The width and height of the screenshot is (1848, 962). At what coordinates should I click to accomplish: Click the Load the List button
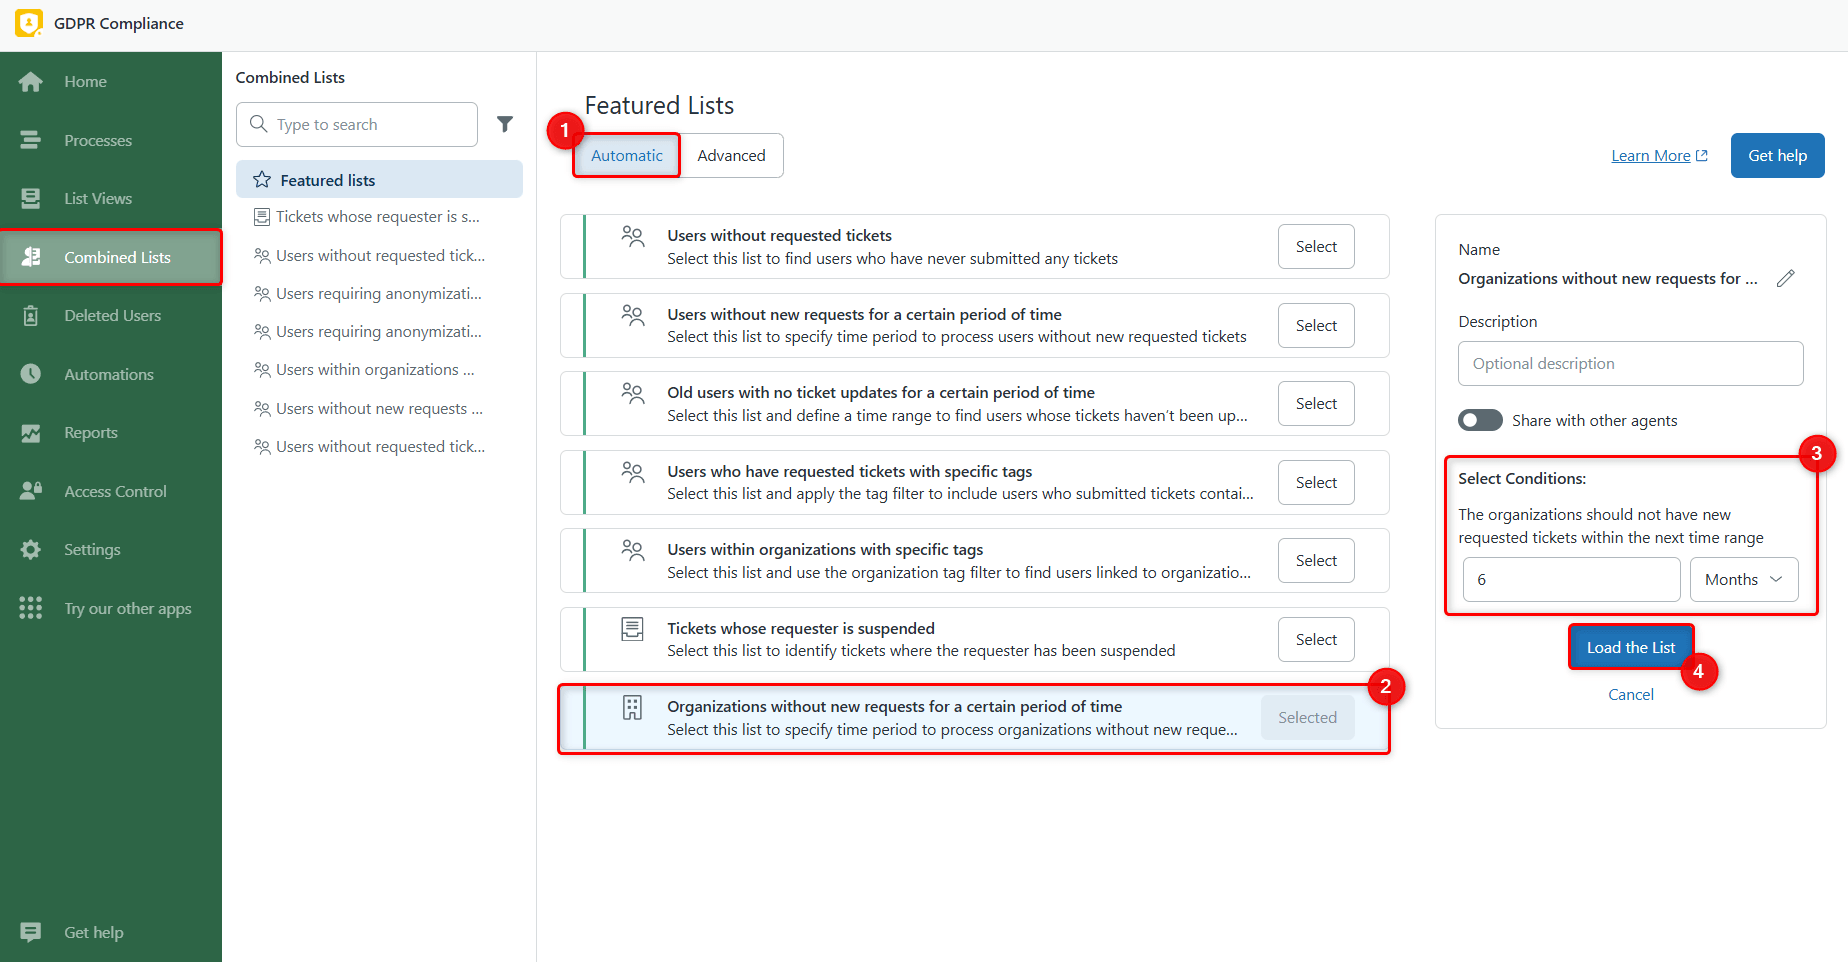pos(1630,646)
